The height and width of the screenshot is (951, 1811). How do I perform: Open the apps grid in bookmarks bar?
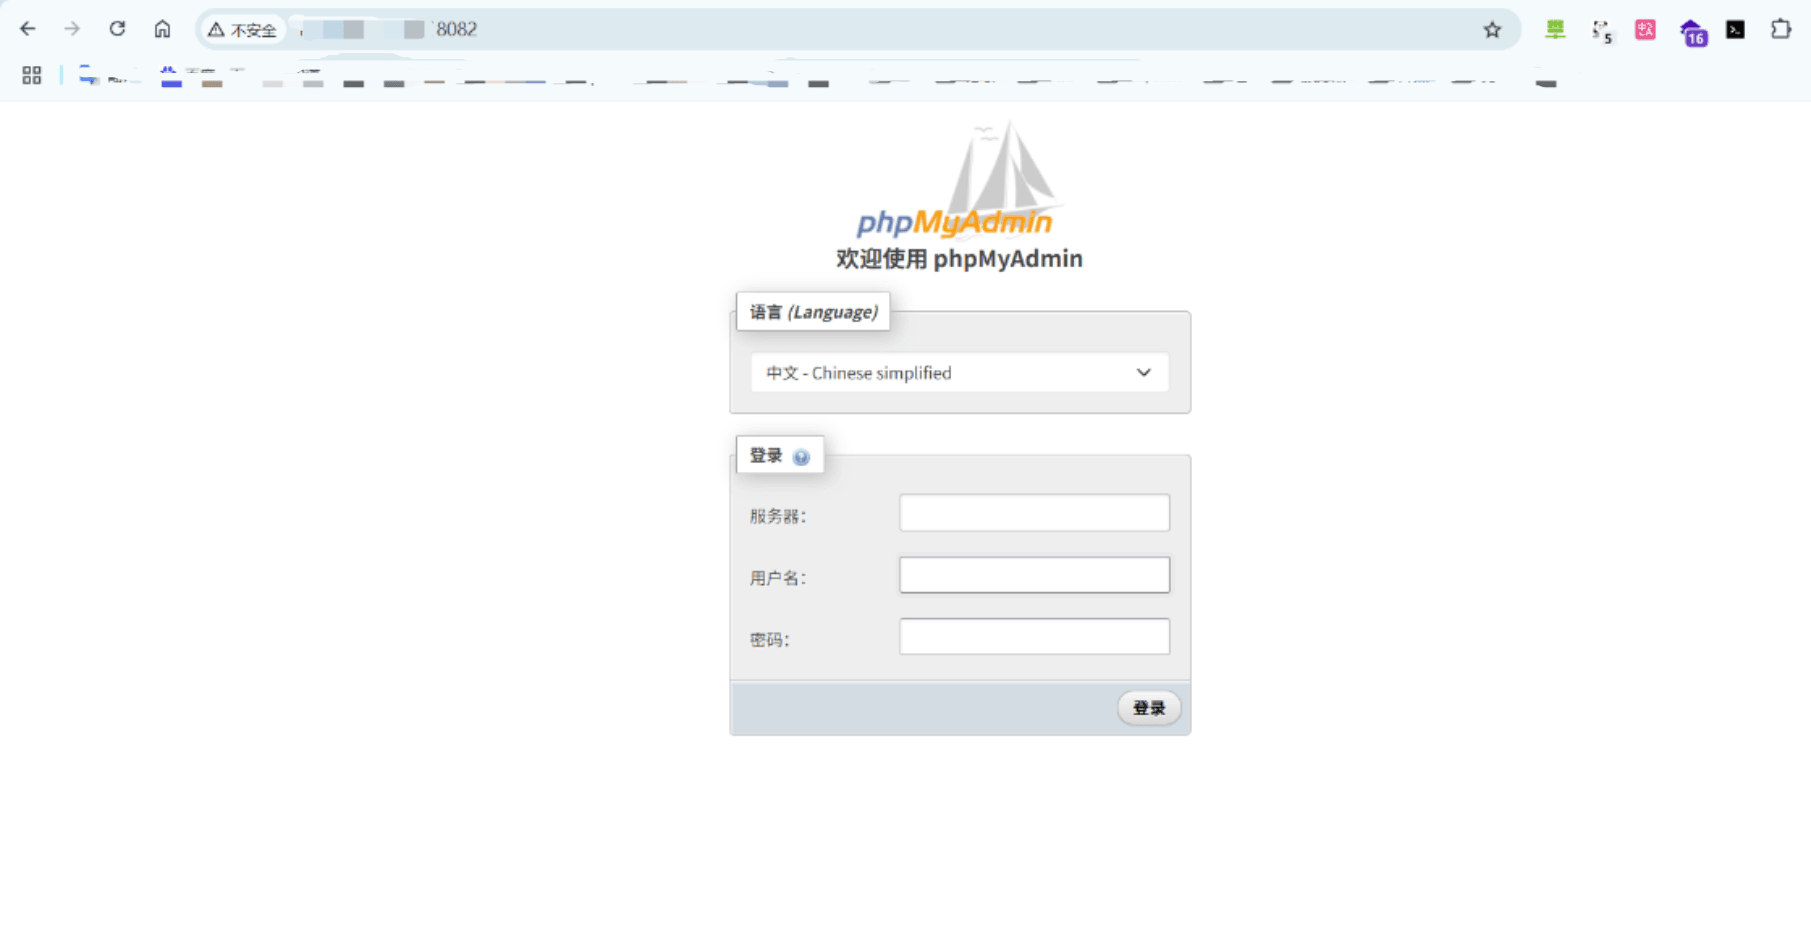tap(32, 75)
